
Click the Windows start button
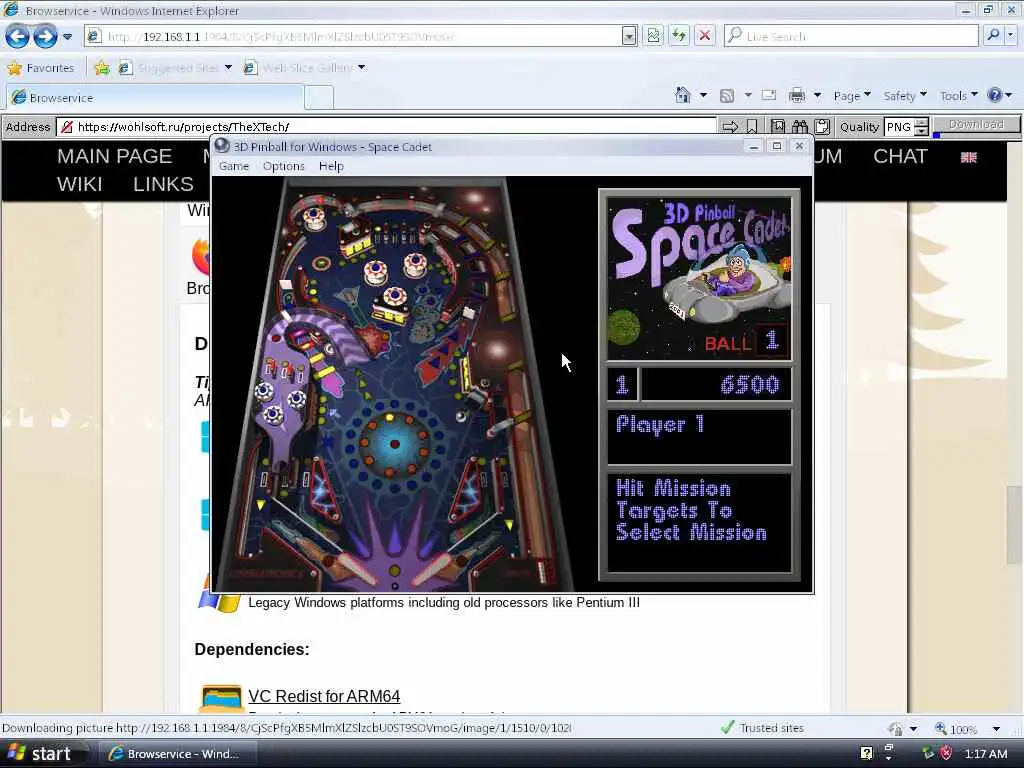click(x=43, y=754)
